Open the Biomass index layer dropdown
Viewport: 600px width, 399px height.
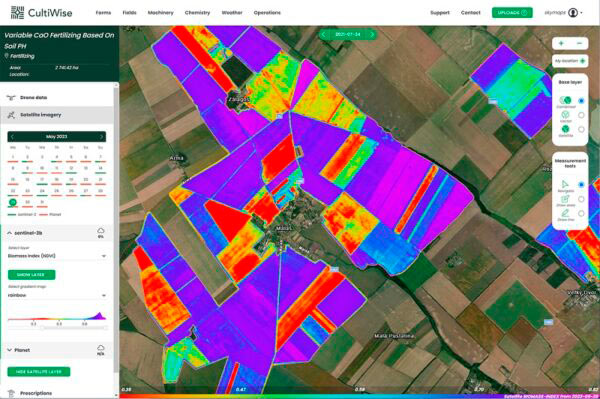[x=57, y=256]
